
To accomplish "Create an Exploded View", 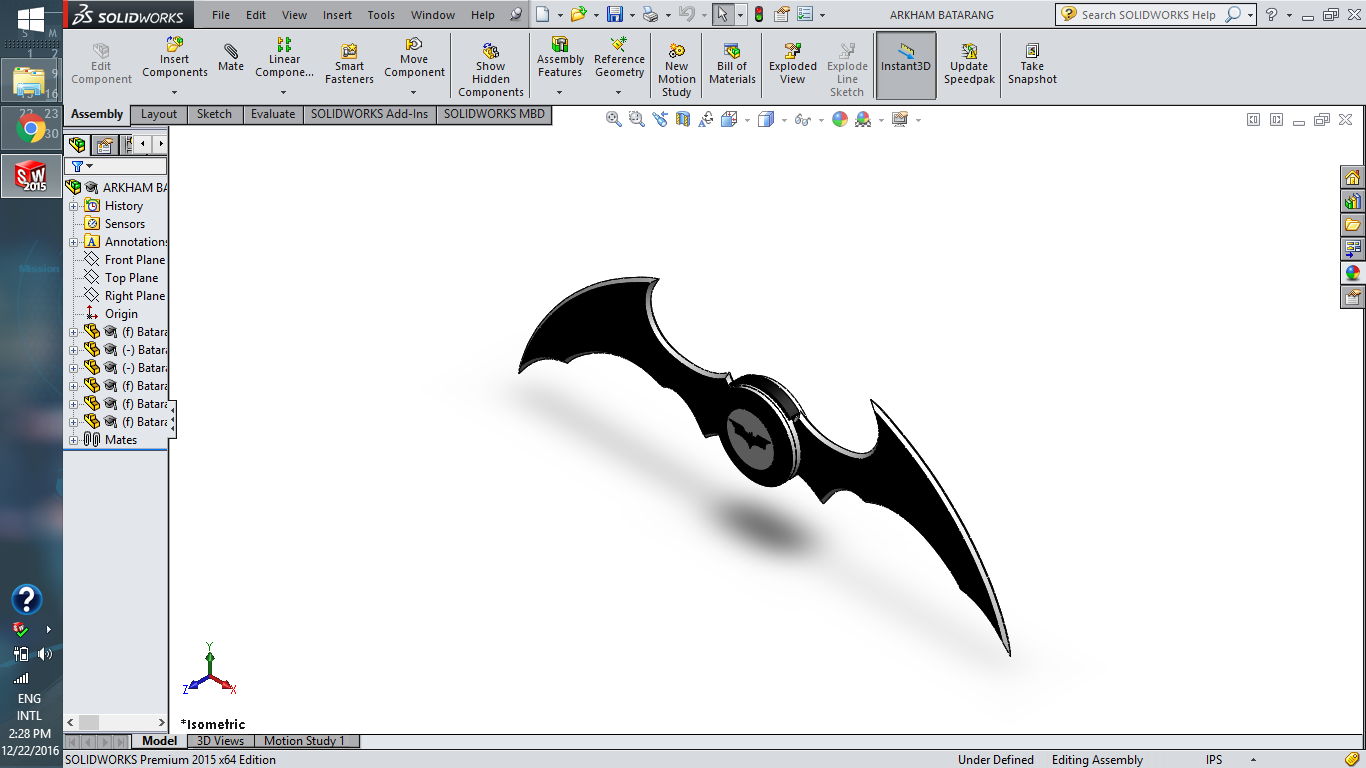I will 793,65.
